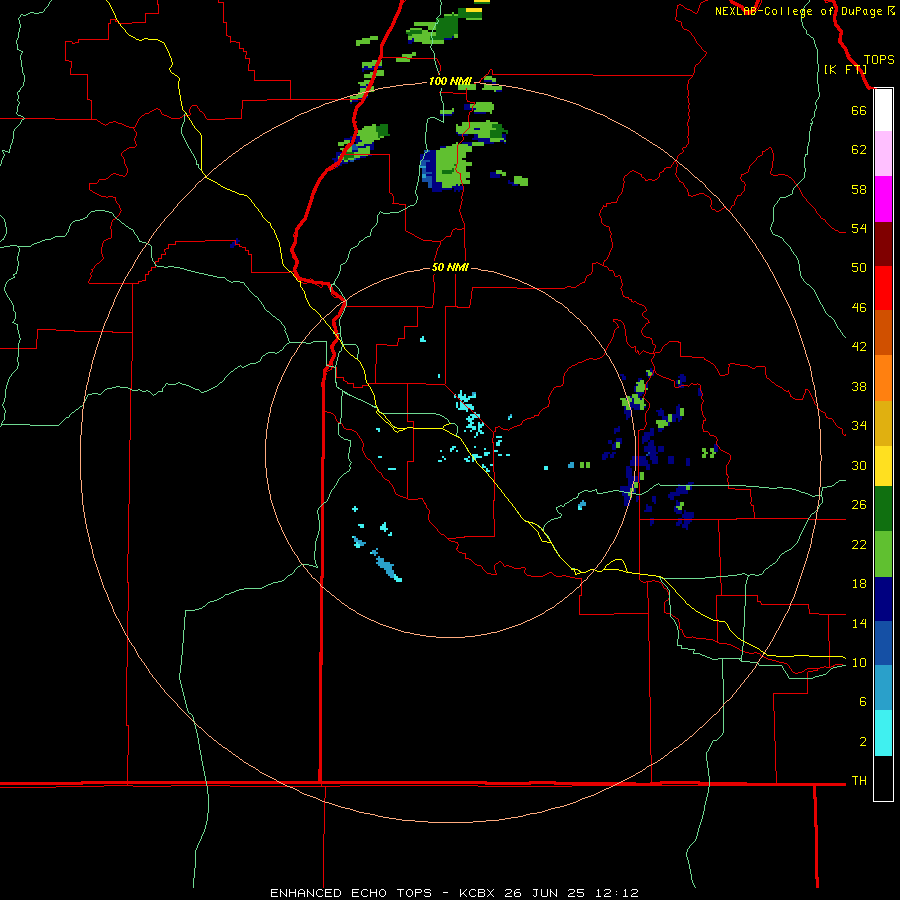Click the legend value 2
Image resolution: width=900 pixels, height=900 pixels.
click(x=862, y=742)
